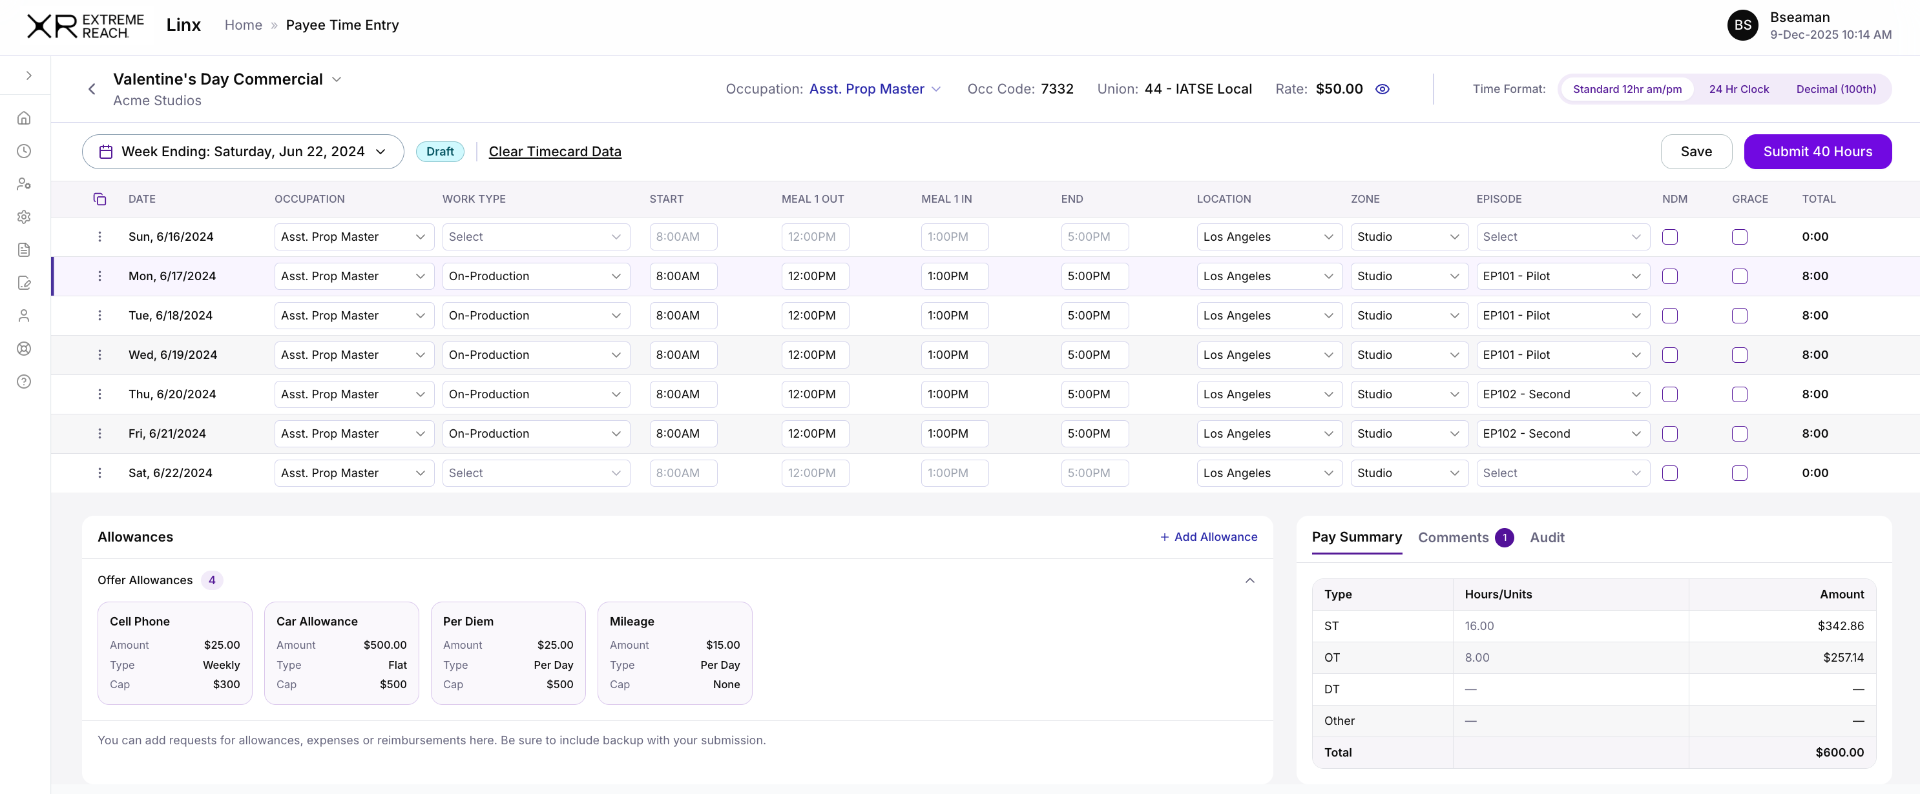The height and width of the screenshot is (794, 1920).
Task: Check Grace box for Sun, 6/16/2024
Action: pos(1740,237)
